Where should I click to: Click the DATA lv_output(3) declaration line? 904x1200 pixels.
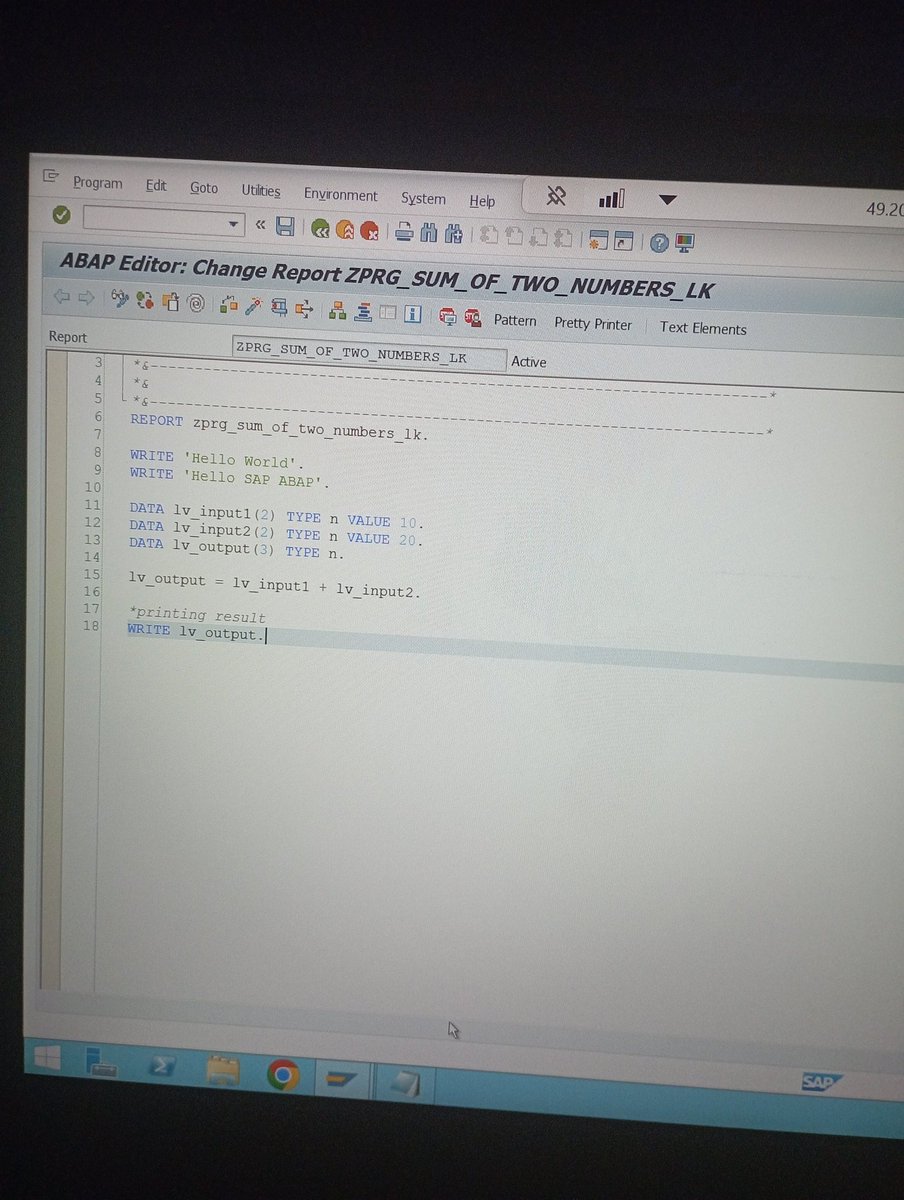pos(237,547)
